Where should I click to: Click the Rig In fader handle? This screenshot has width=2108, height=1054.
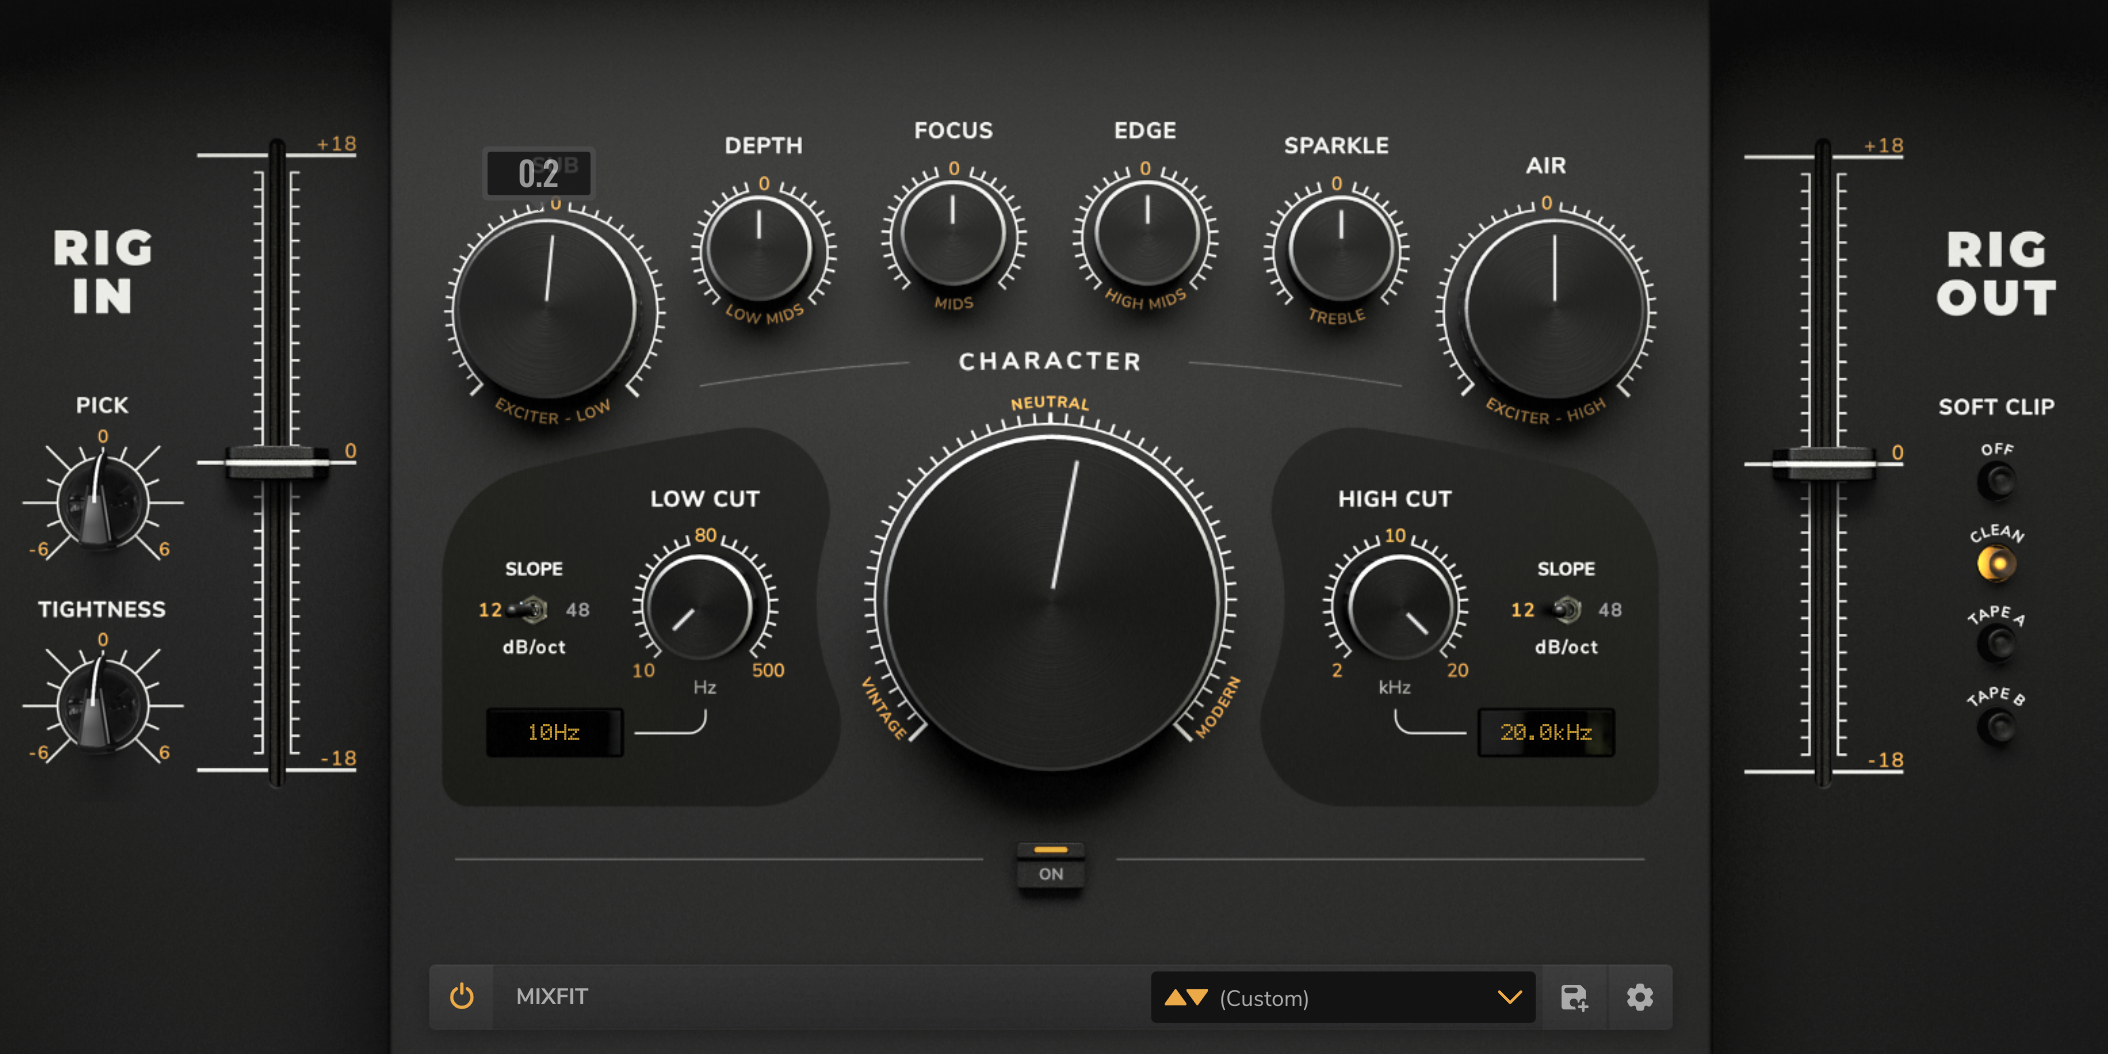(277, 462)
